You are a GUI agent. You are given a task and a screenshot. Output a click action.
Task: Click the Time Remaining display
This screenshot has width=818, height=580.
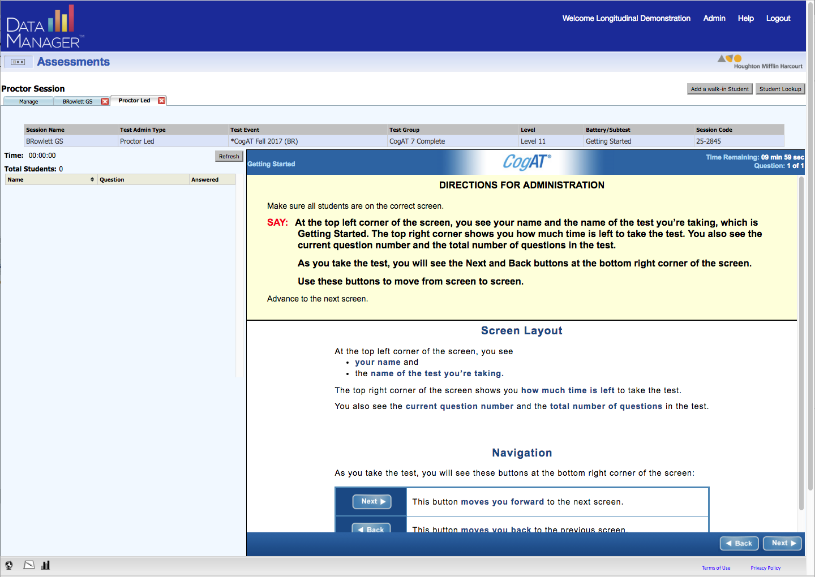pyautogui.click(x=756, y=158)
